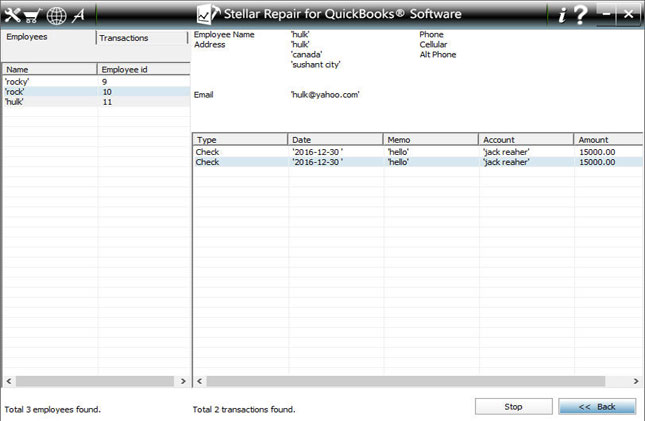
Task: Click employee id 9 cell
Action: 104,81
